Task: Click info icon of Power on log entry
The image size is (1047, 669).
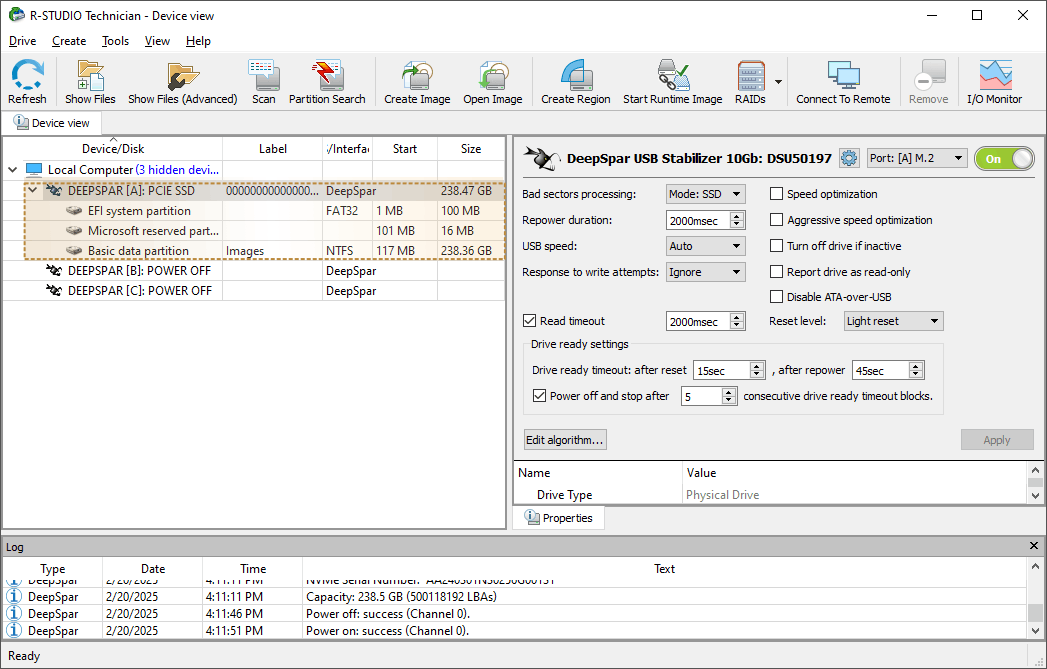Action: 14,630
